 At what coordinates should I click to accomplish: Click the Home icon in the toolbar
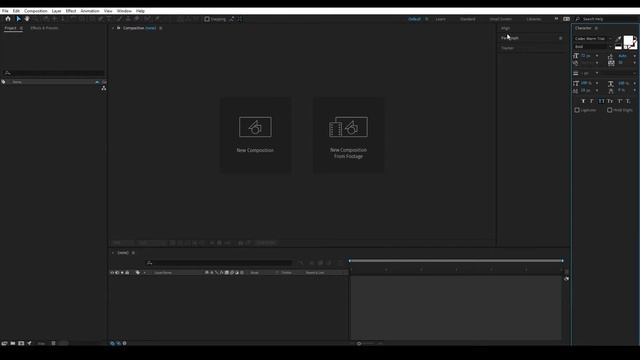[8, 19]
